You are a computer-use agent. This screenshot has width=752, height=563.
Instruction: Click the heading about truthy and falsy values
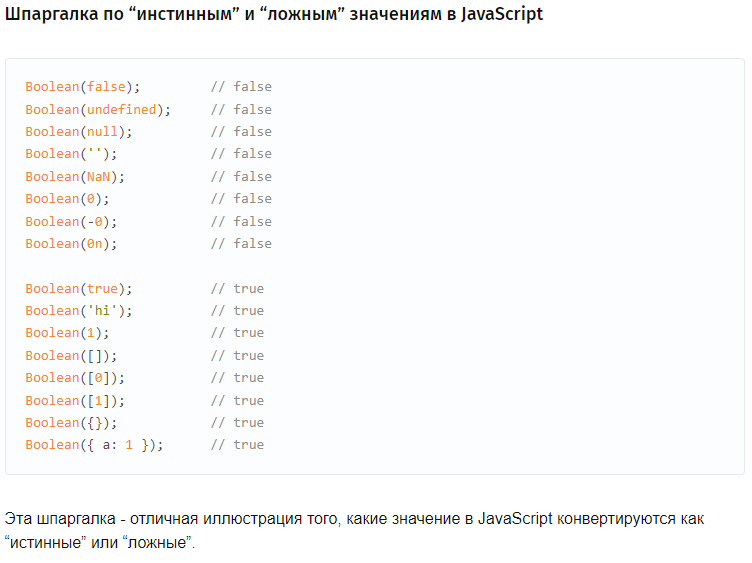point(274,14)
